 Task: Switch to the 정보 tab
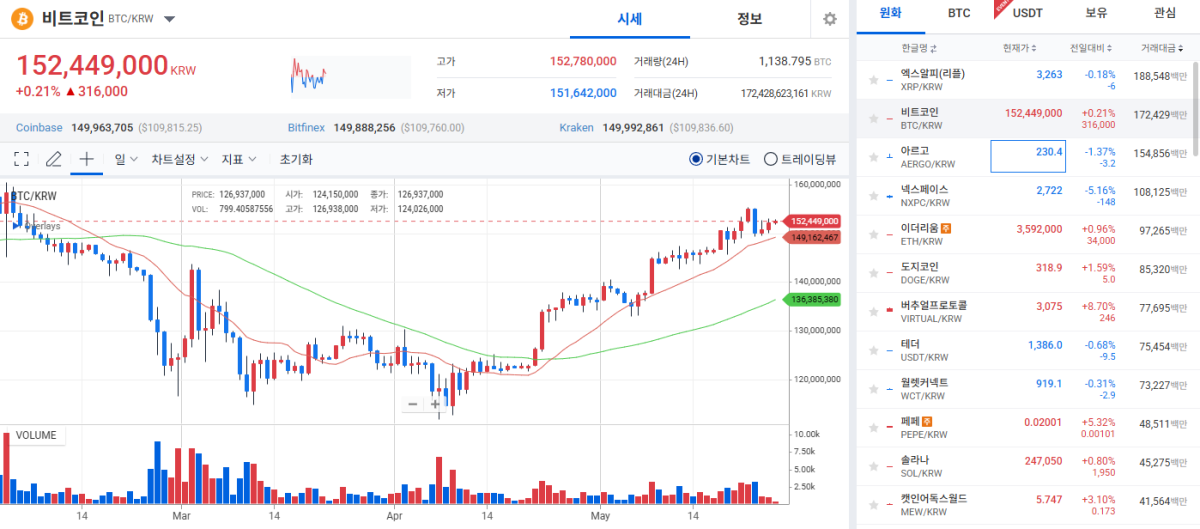pyautogui.click(x=749, y=19)
